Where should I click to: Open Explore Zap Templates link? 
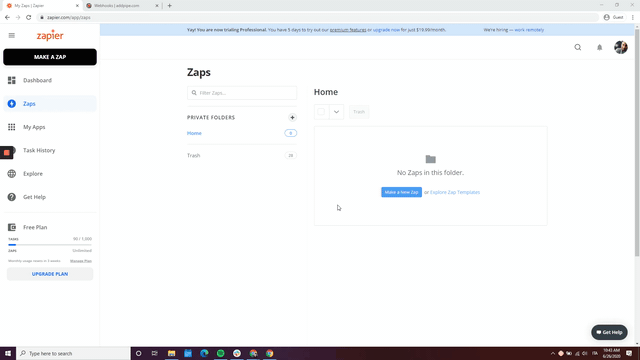455,192
